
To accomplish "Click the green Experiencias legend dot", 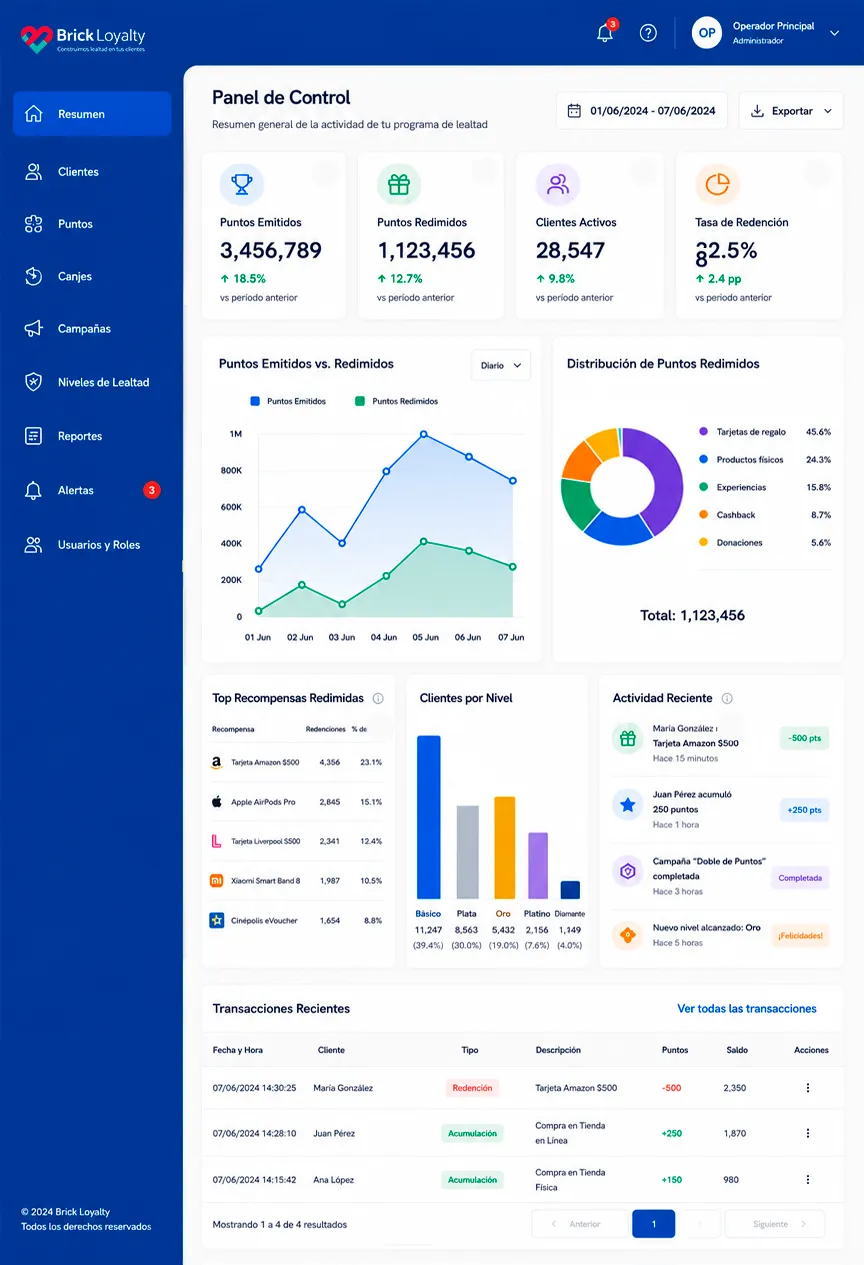I will [704, 487].
